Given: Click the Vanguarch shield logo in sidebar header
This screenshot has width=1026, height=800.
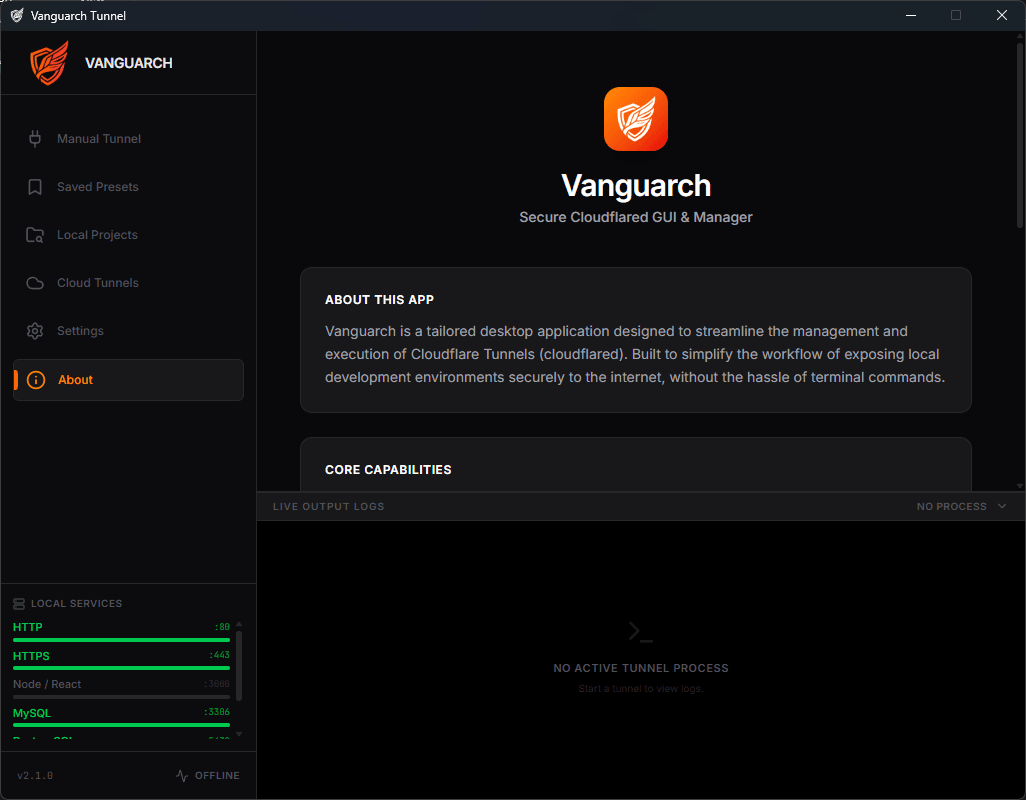Looking at the screenshot, I should pos(49,63).
